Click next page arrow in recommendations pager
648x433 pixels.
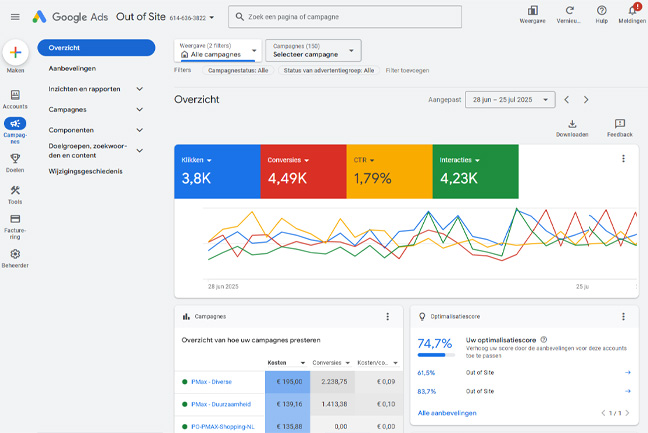628,413
